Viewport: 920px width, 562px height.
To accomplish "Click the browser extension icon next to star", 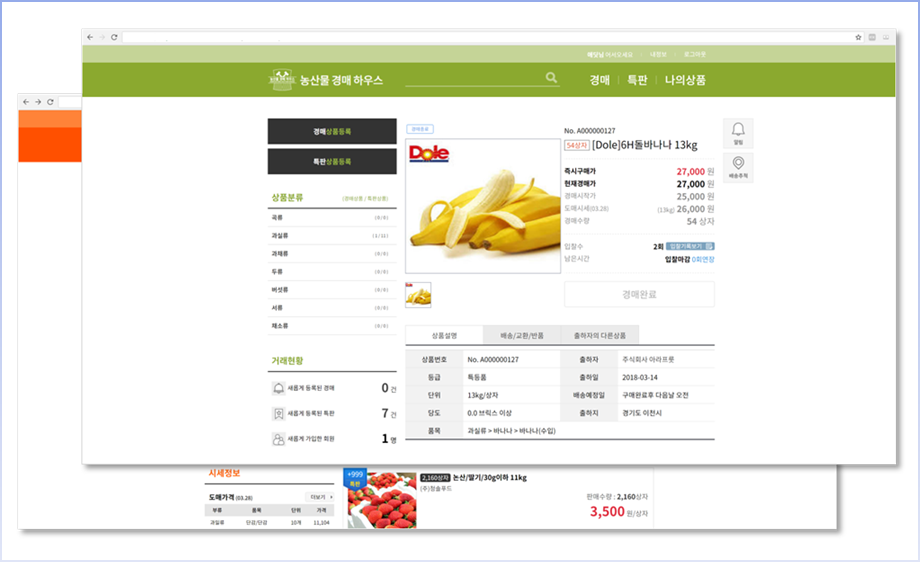I will point(872,37).
